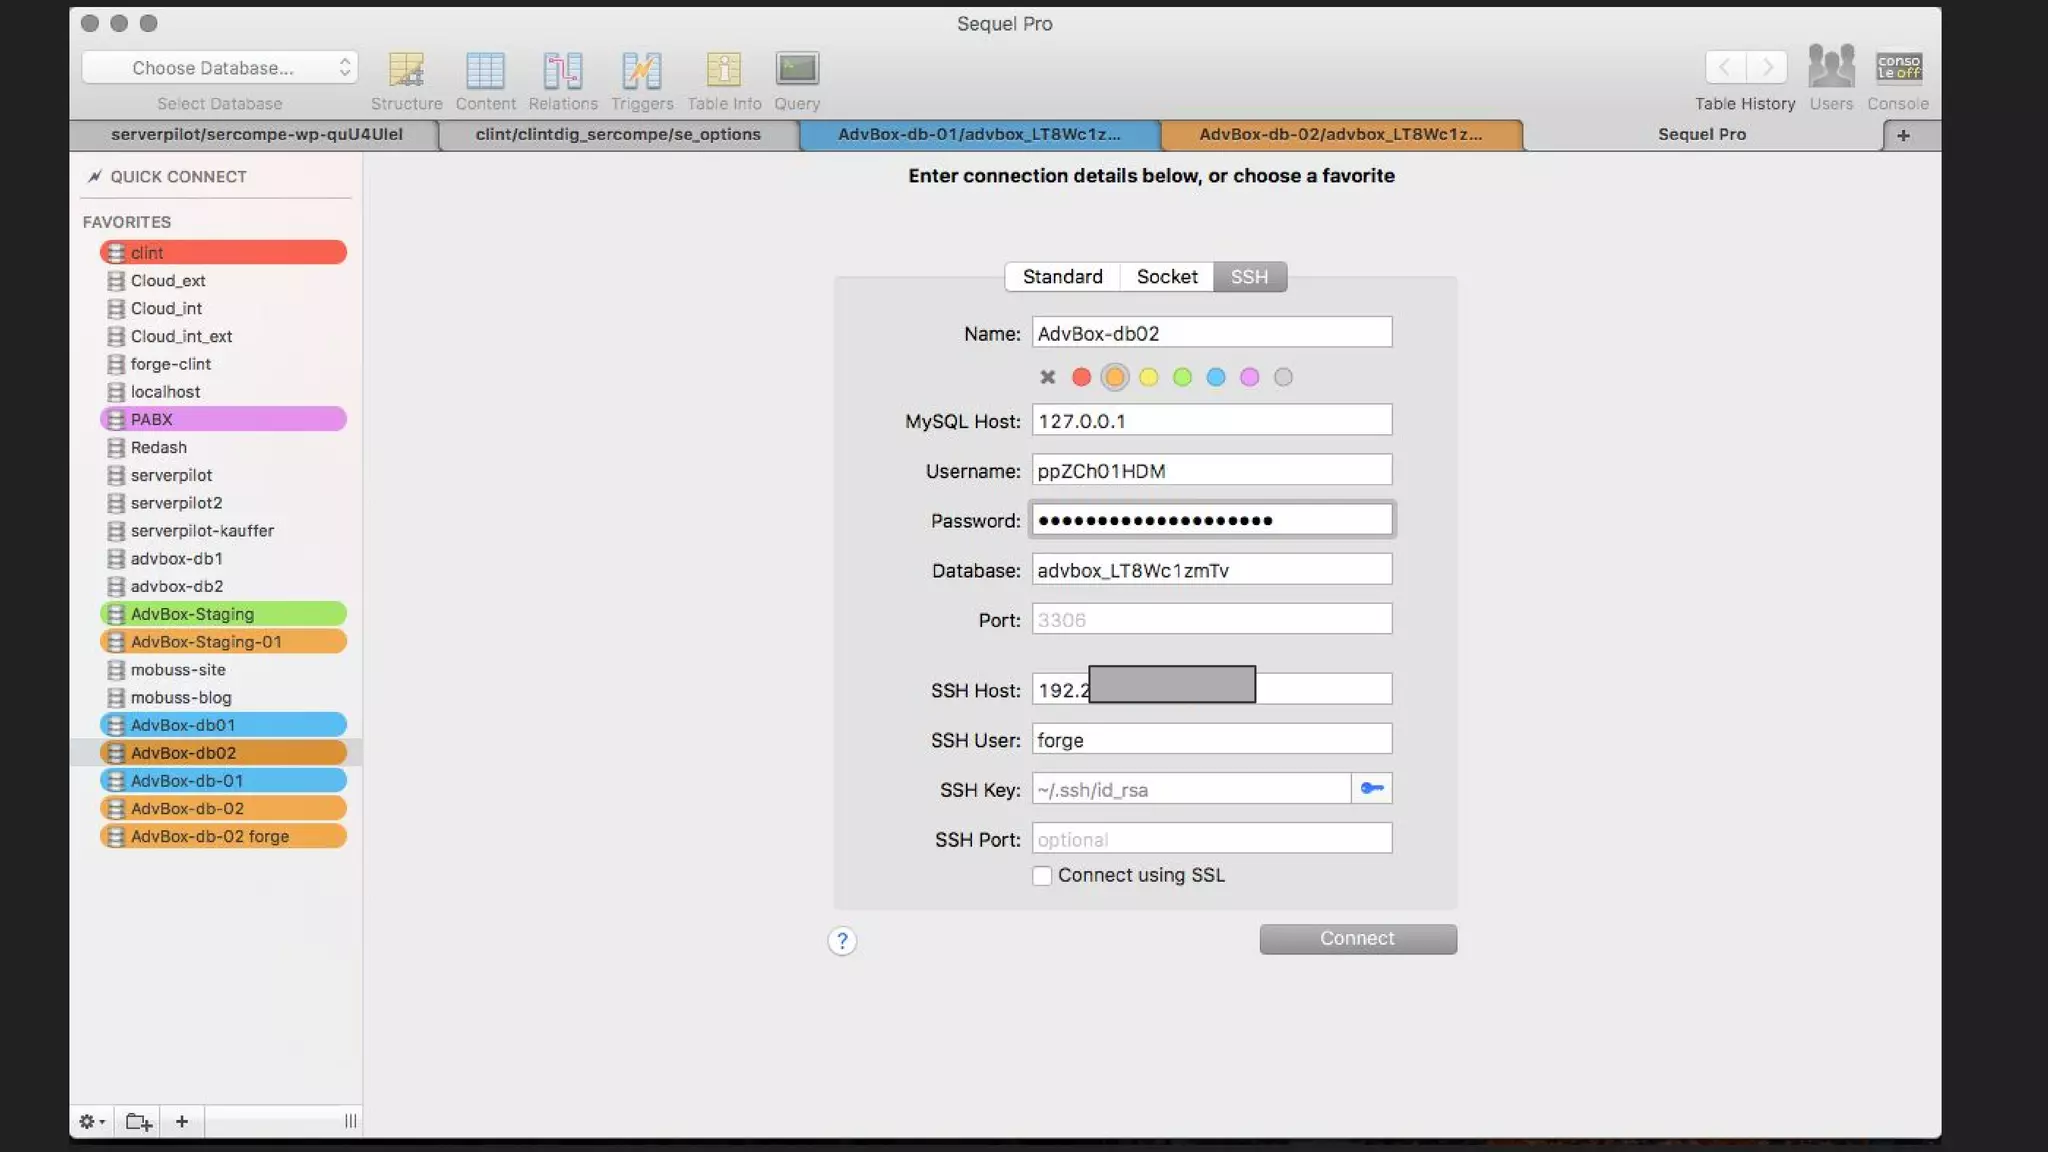The height and width of the screenshot is (1152, 2048).
Task: Show the Console icon
Action: [x=1898, y=68]
